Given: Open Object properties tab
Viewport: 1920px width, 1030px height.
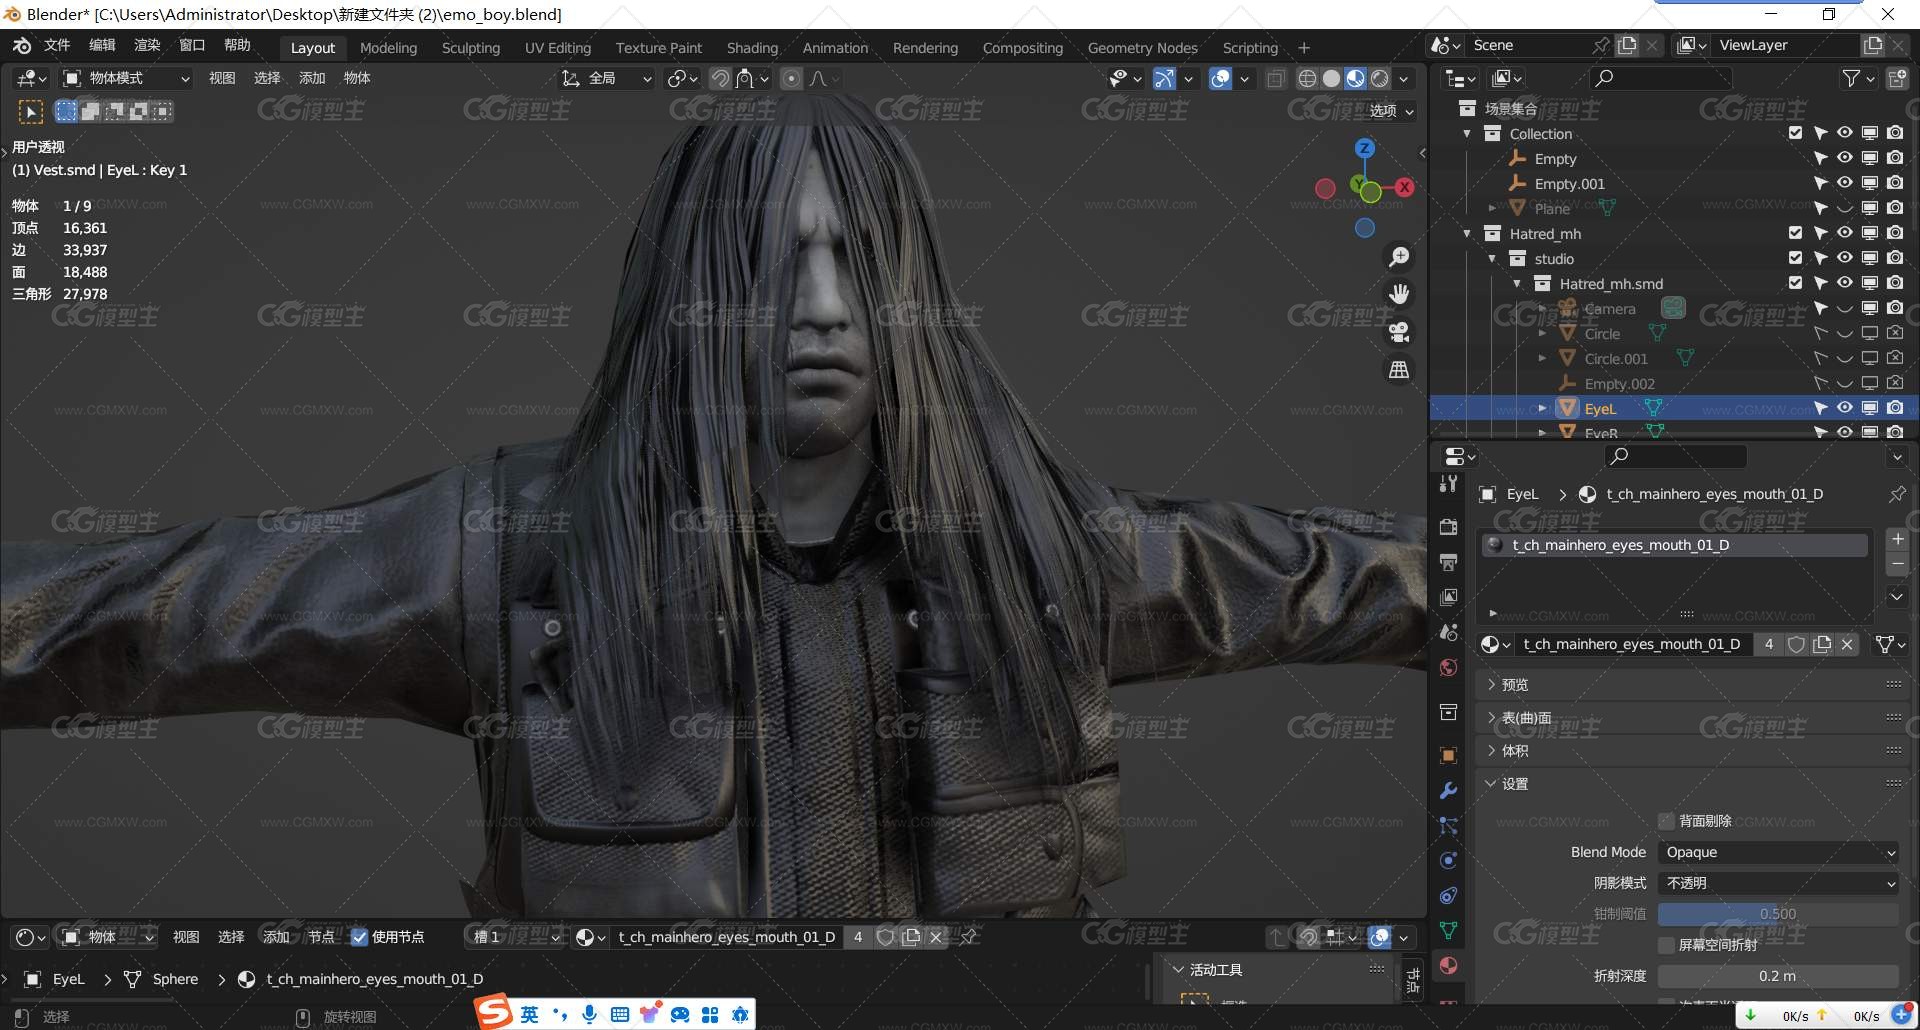Looking at the screenshot, I should 1448,755.
